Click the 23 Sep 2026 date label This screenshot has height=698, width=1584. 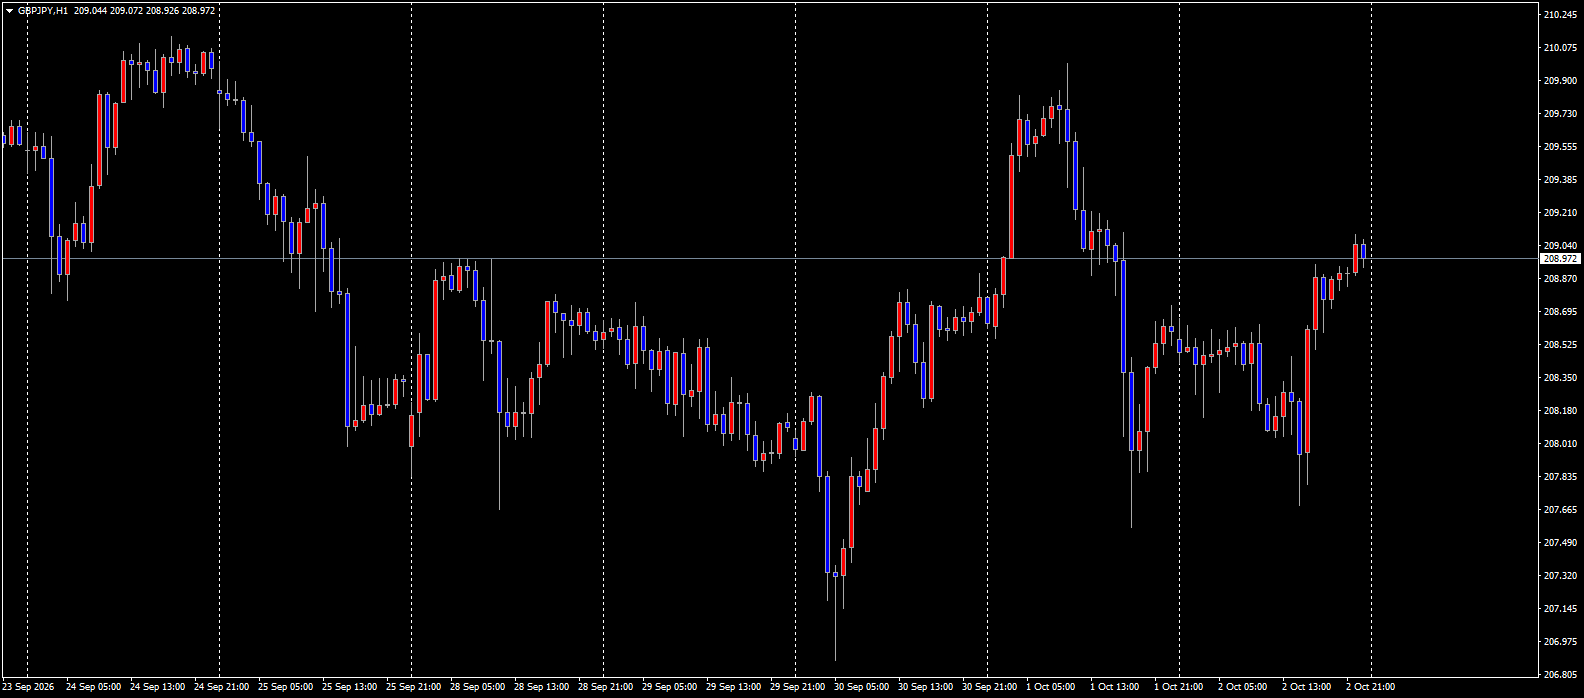click(28, 687)
